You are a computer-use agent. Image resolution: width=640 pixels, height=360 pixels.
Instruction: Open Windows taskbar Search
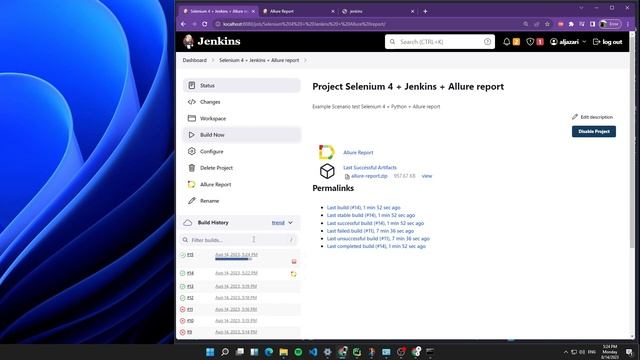point(224,352)
